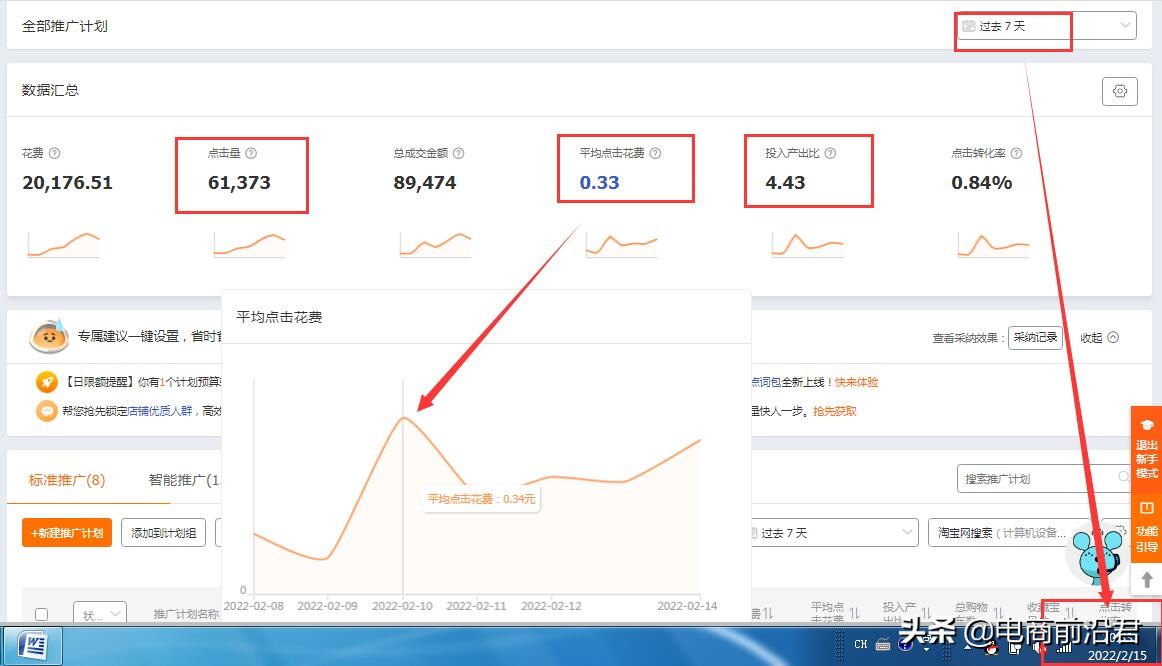
Task: Click the 采纳记录 link
Action: click(1037, 338)
